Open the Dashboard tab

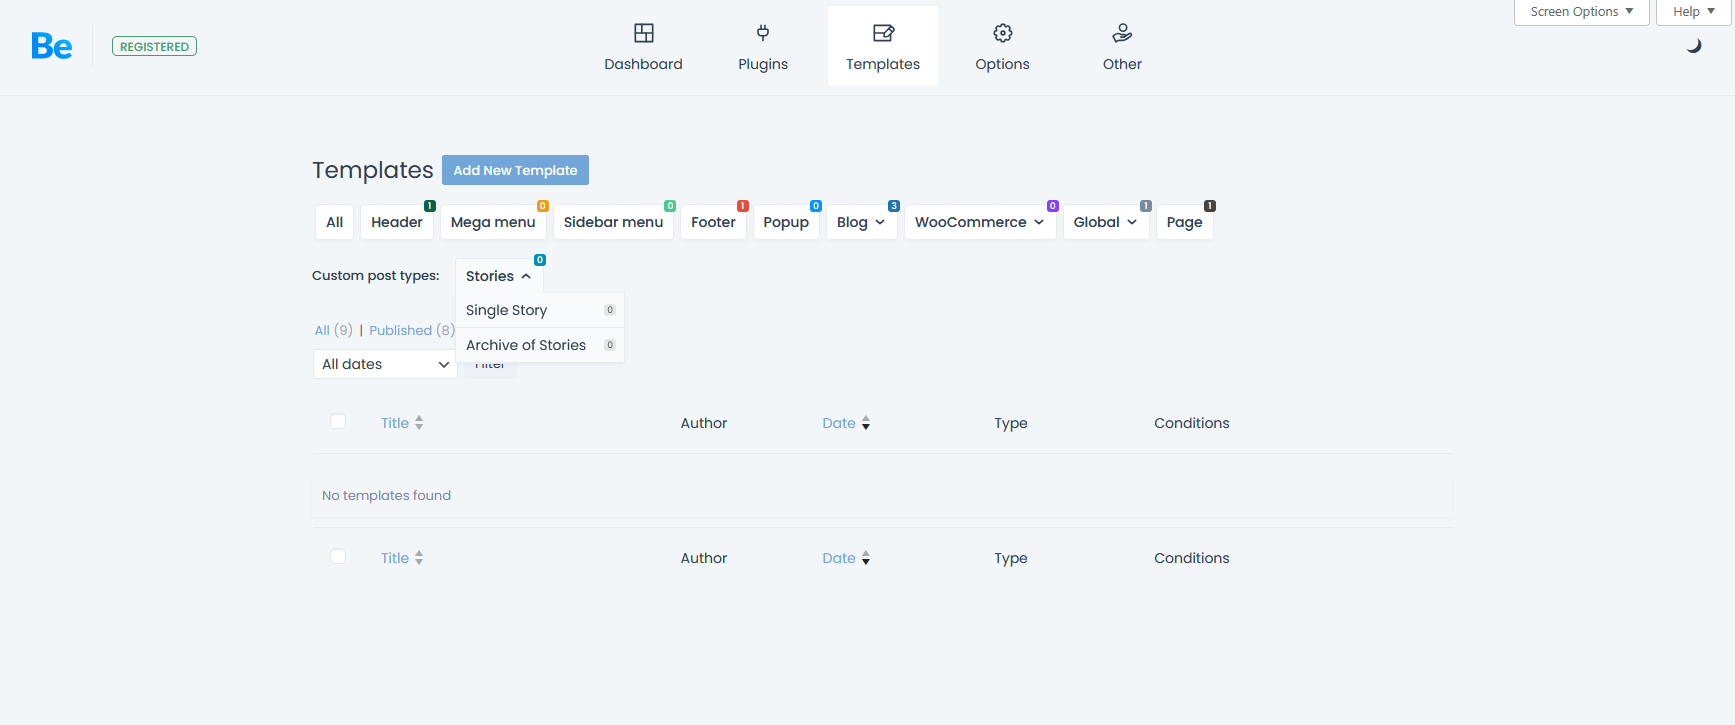[x=643, y=46]
